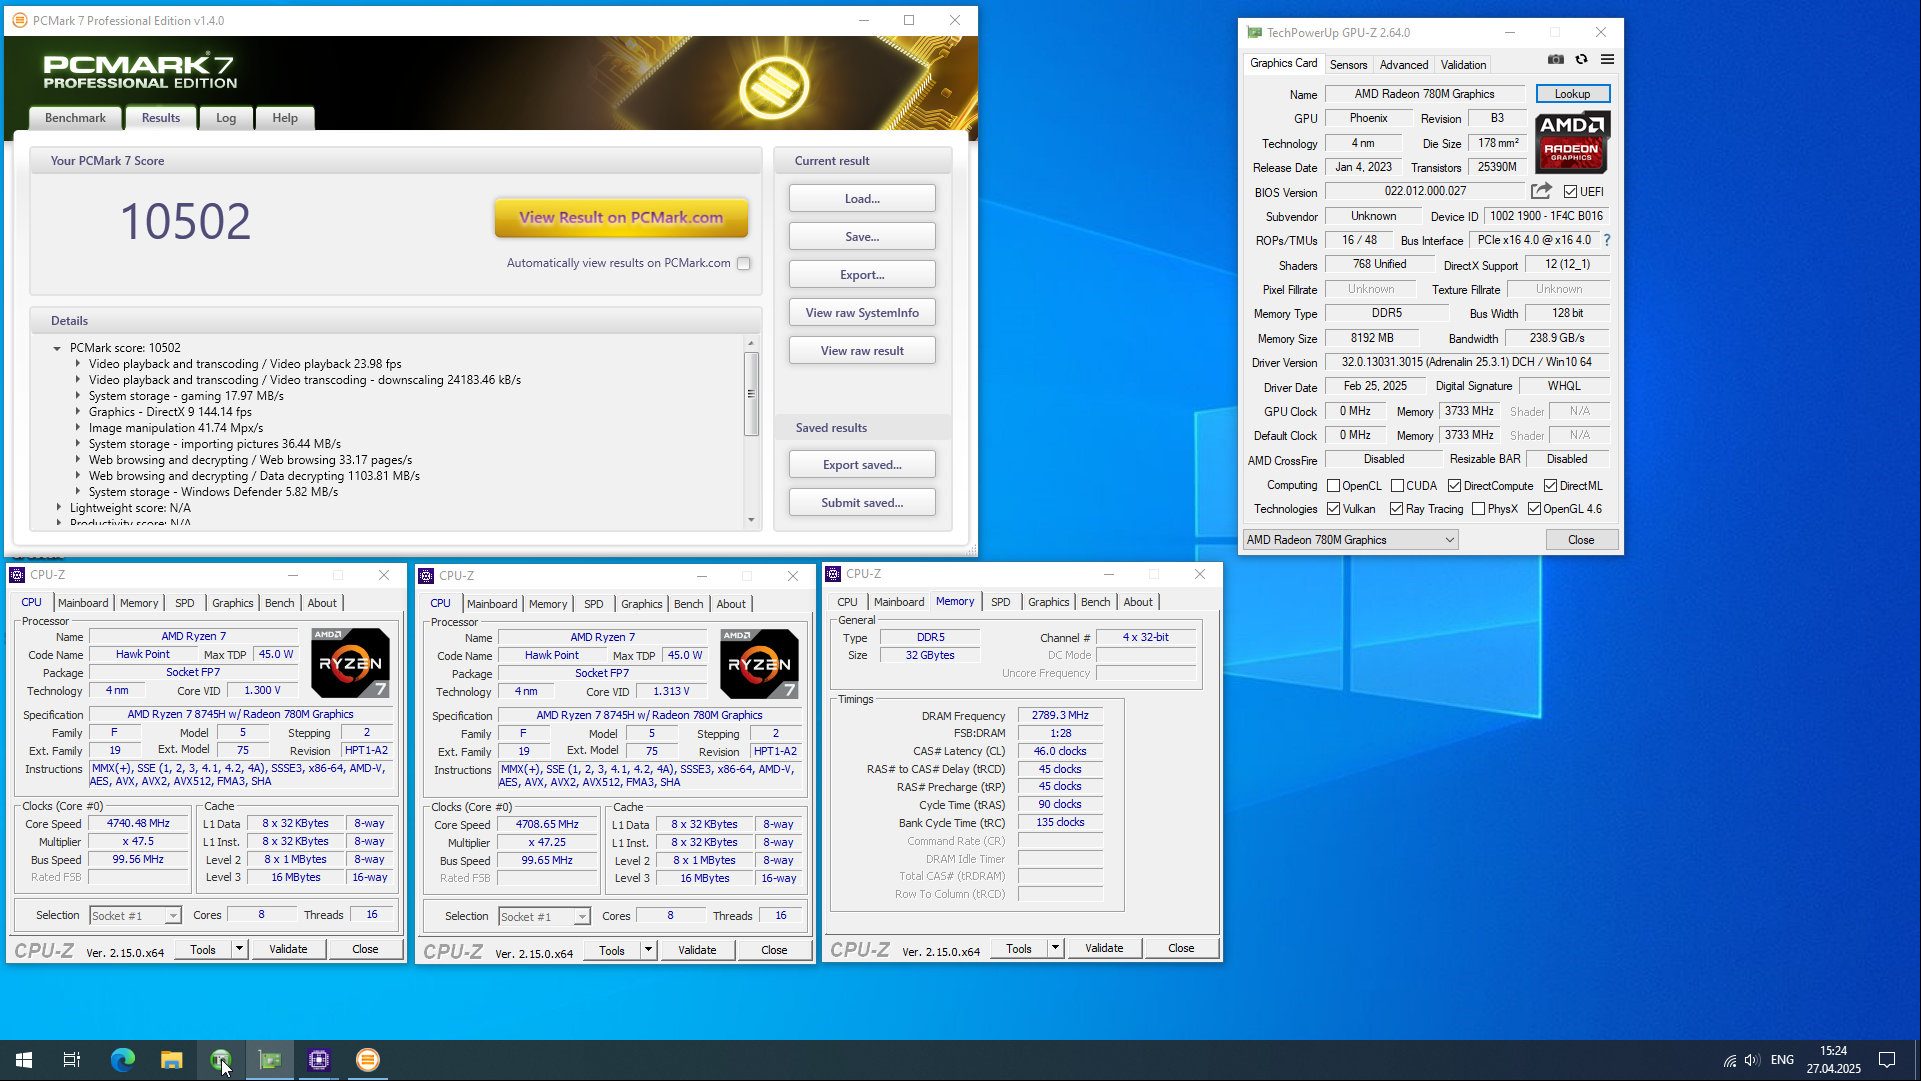Click the network icon in system tray
1921x1081 pixels.
point(1729,1060)
